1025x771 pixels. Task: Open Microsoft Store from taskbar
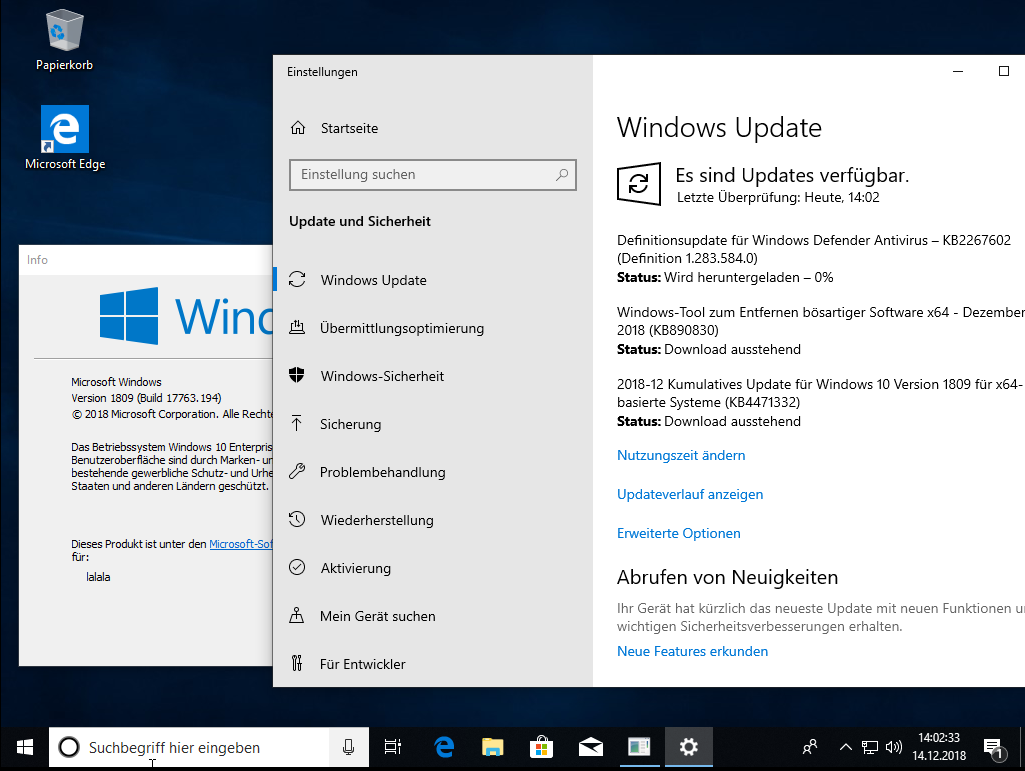point(541,747)
